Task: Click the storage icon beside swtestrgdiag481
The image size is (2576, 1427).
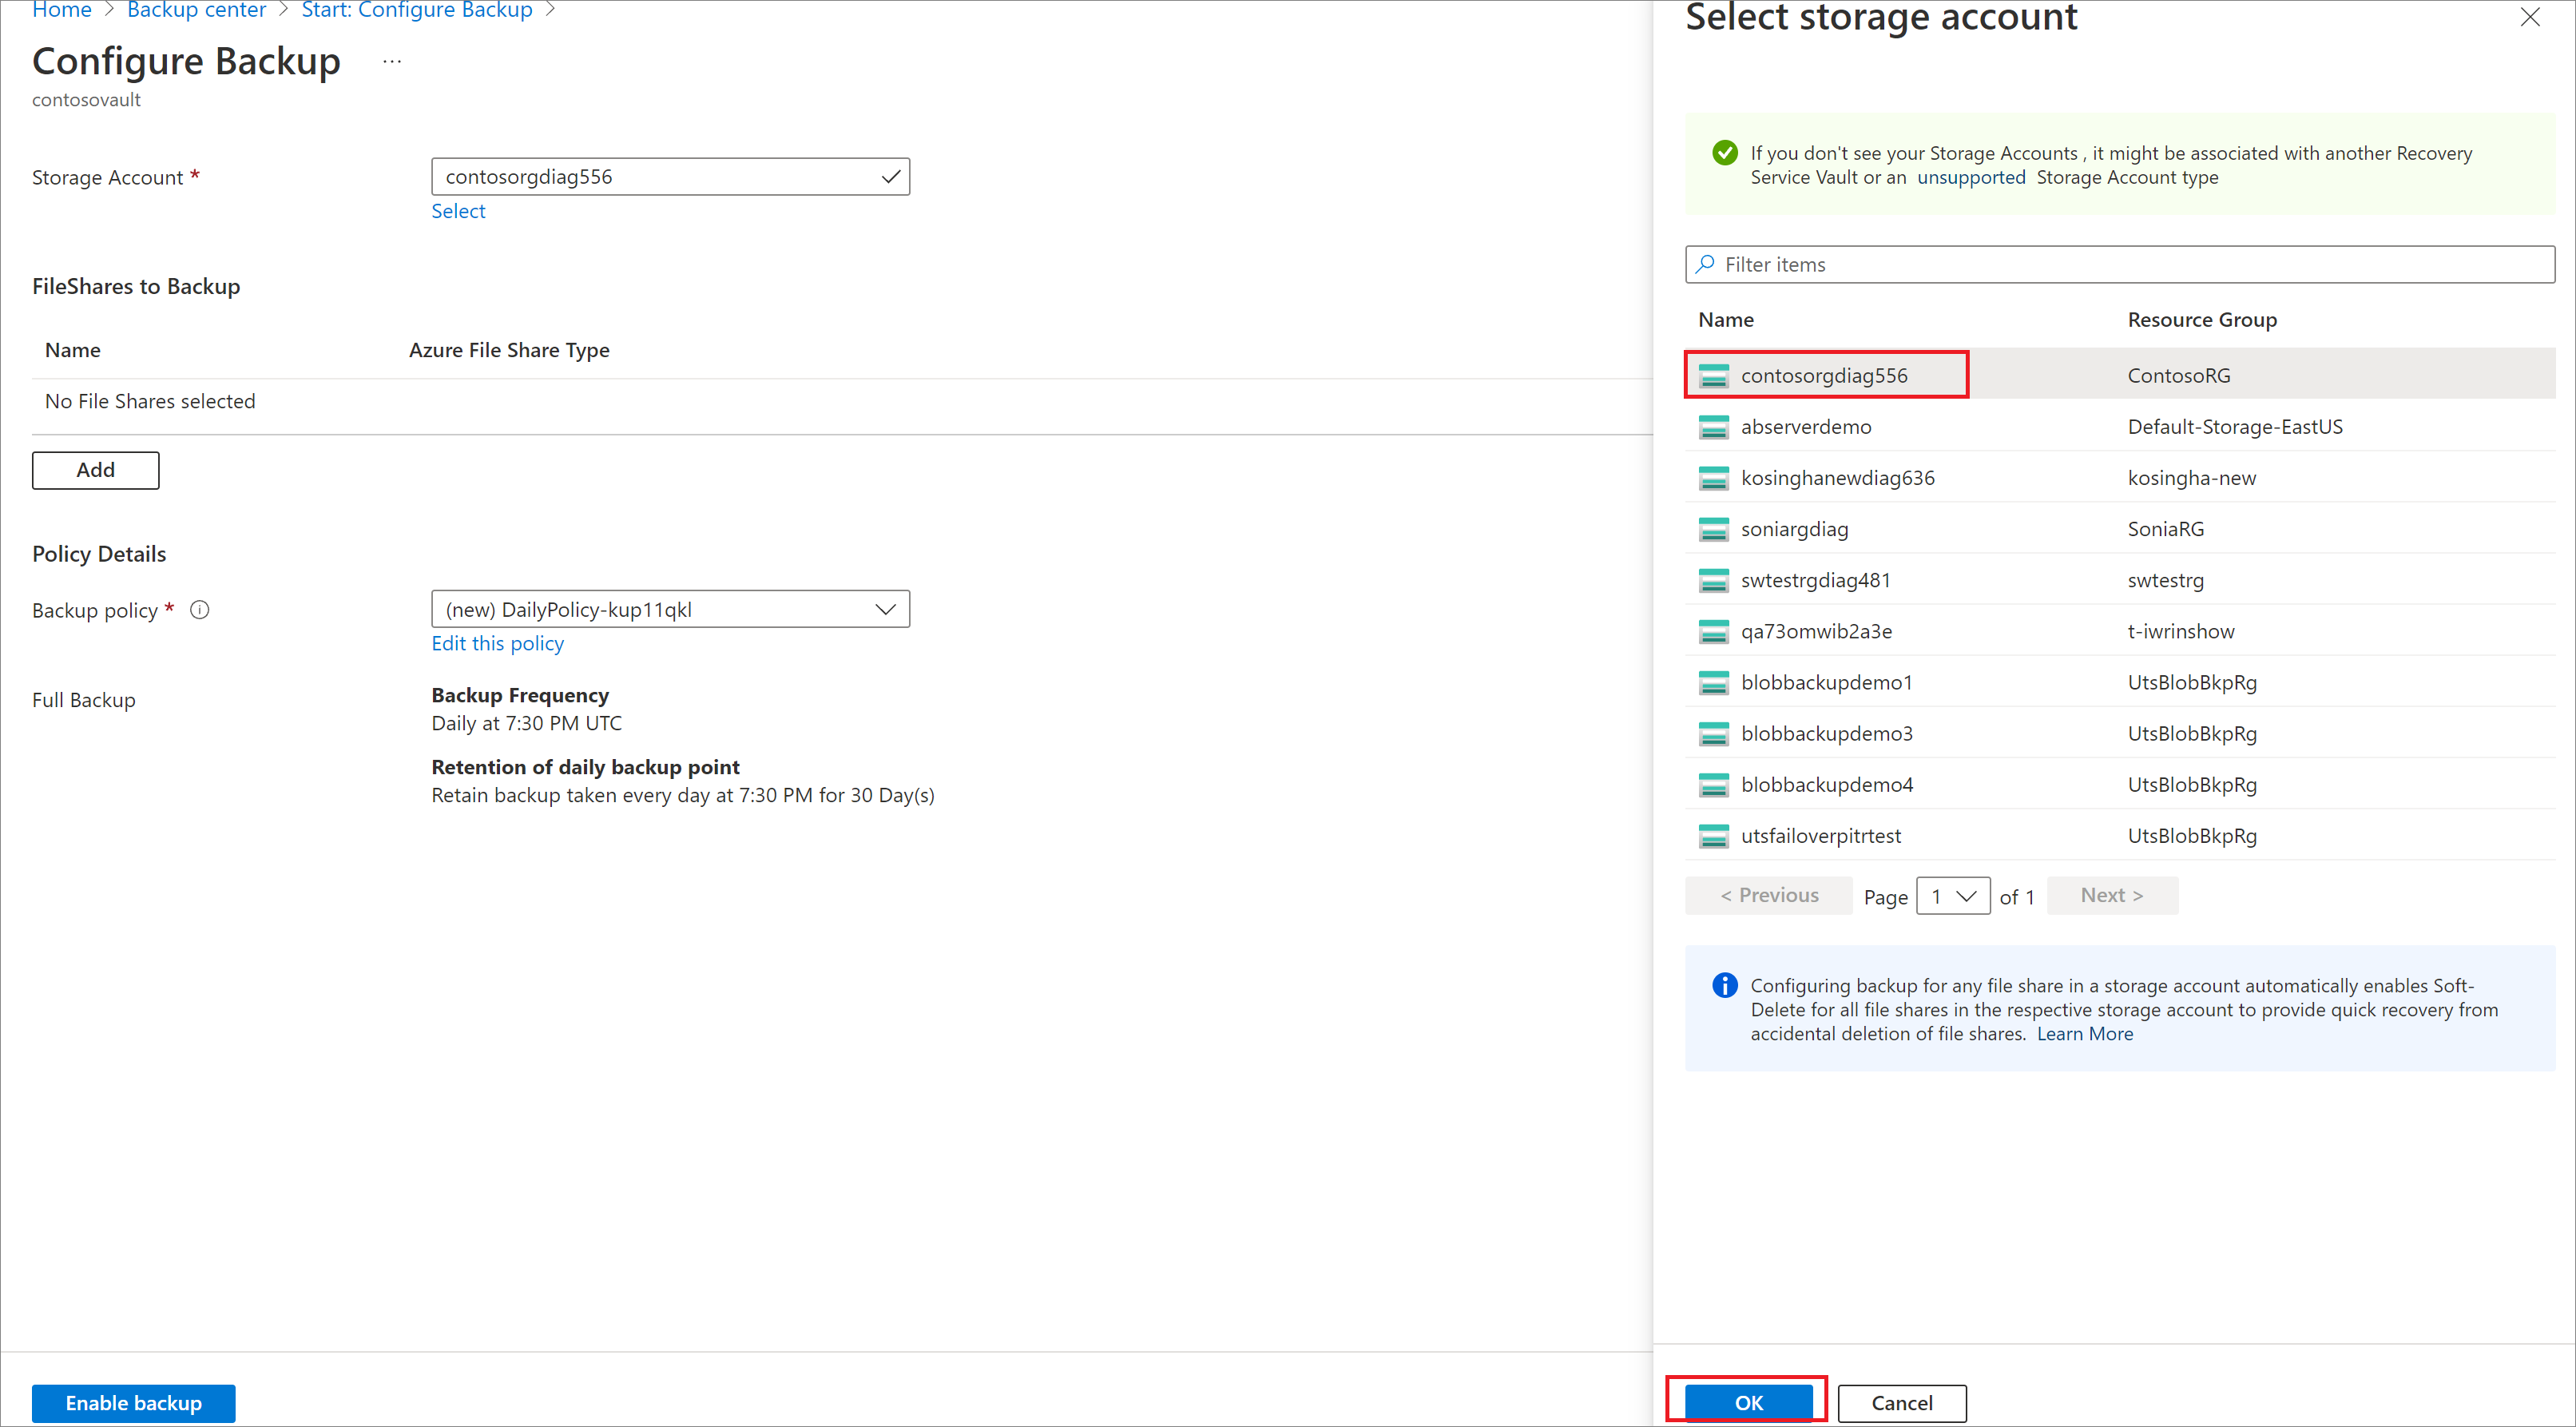Action: 1713,580
